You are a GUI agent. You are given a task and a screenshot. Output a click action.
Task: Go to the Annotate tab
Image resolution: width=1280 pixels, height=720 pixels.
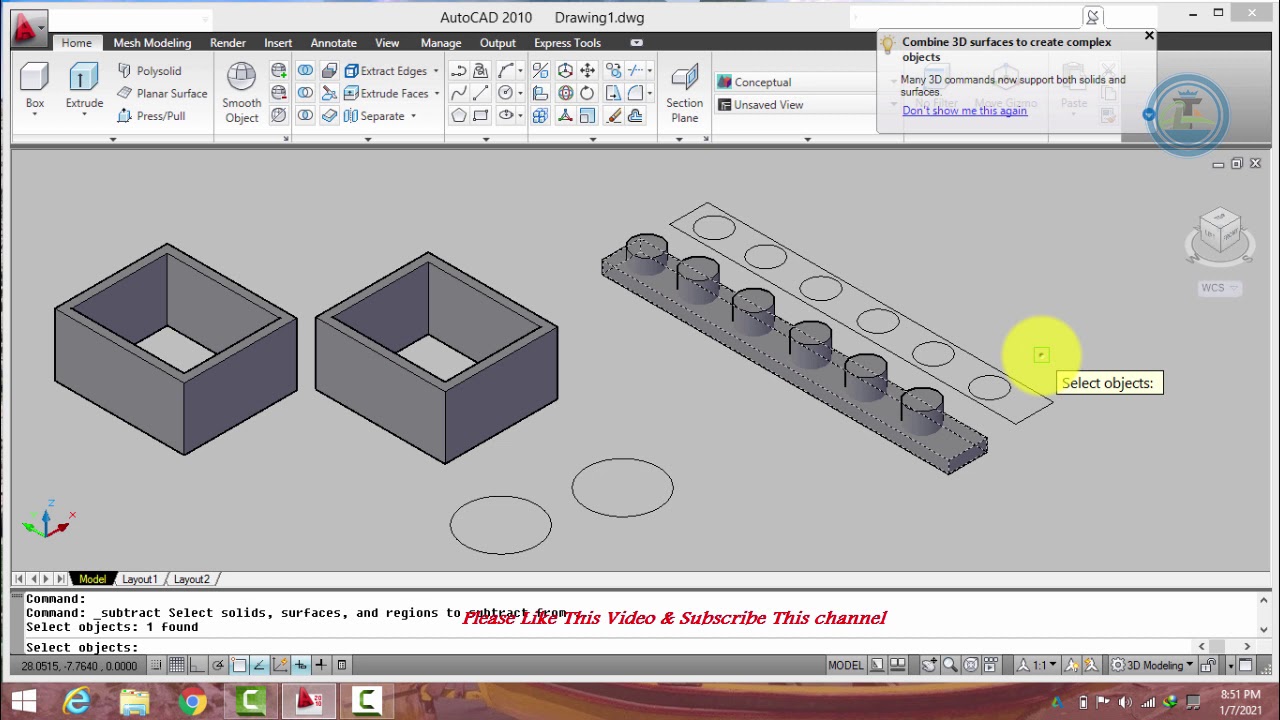click(x=333, y=43)
